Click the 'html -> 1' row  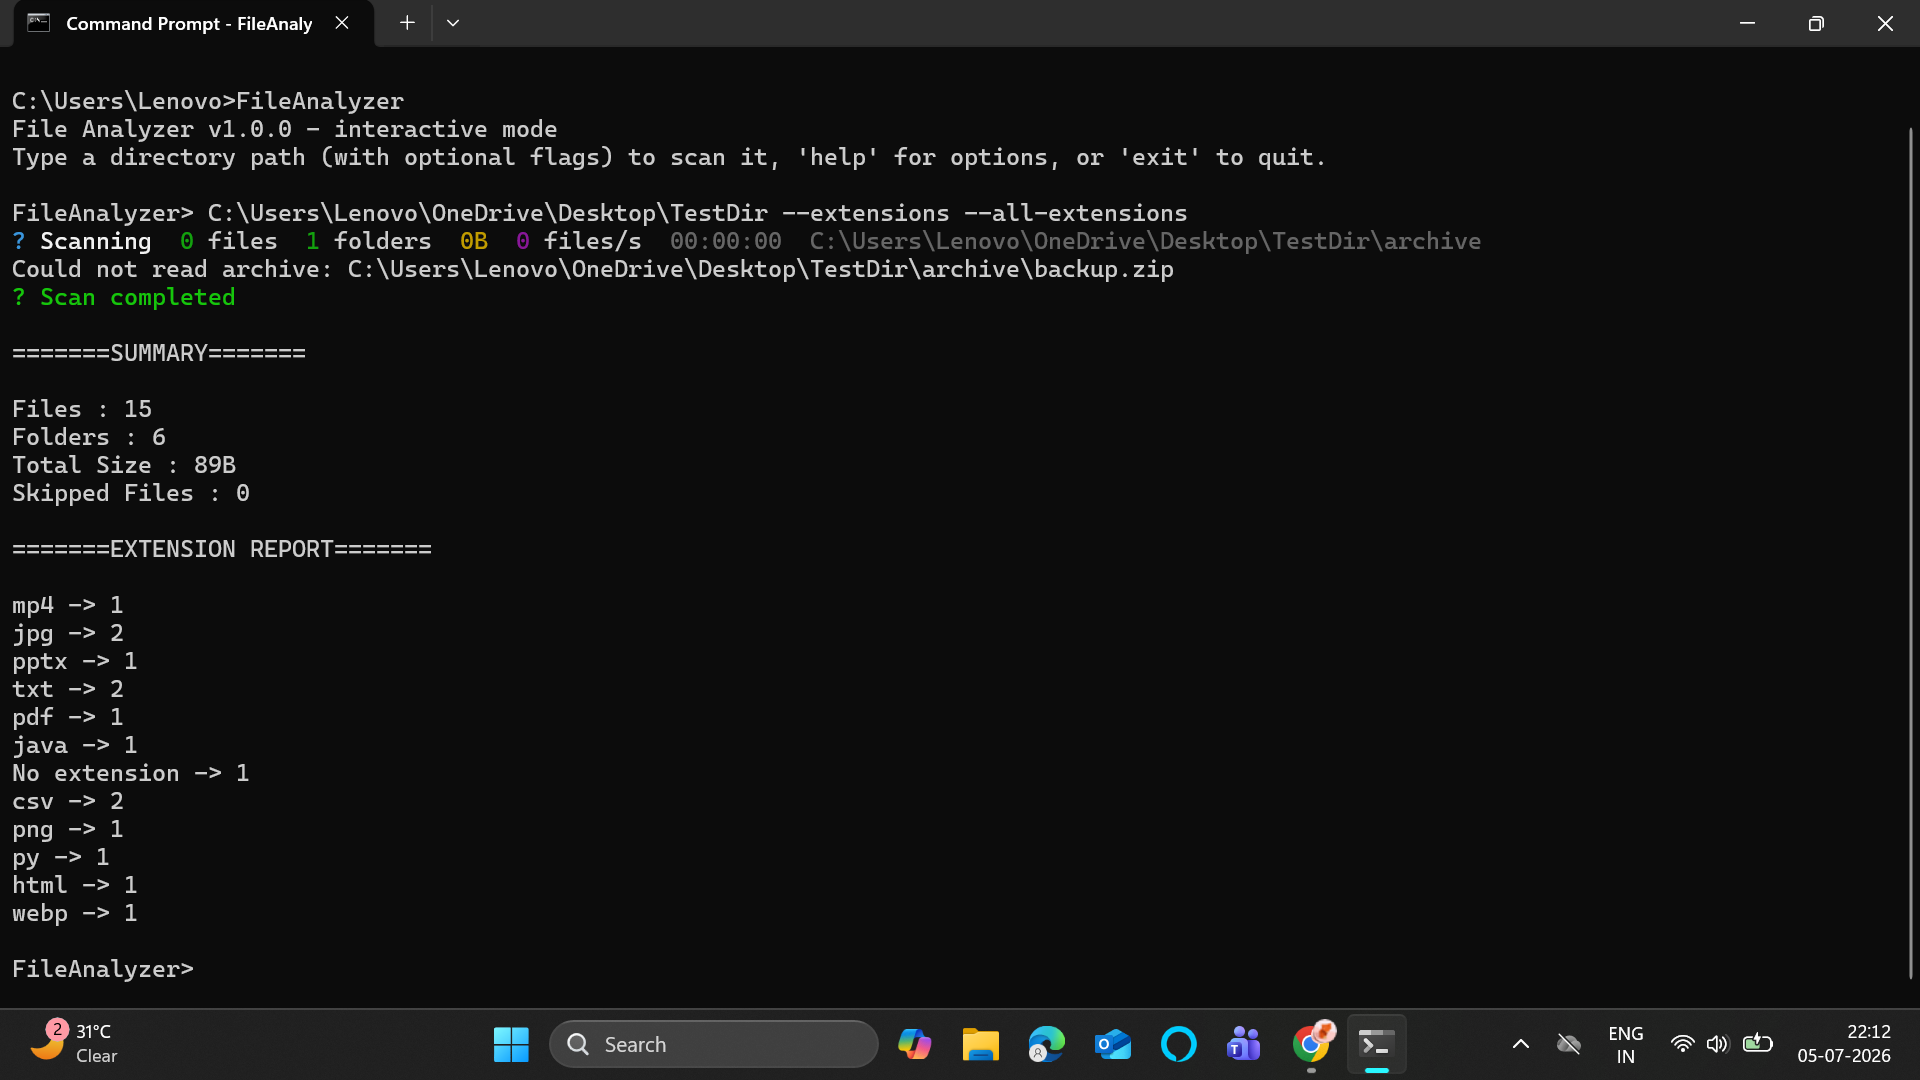(75, 885)
